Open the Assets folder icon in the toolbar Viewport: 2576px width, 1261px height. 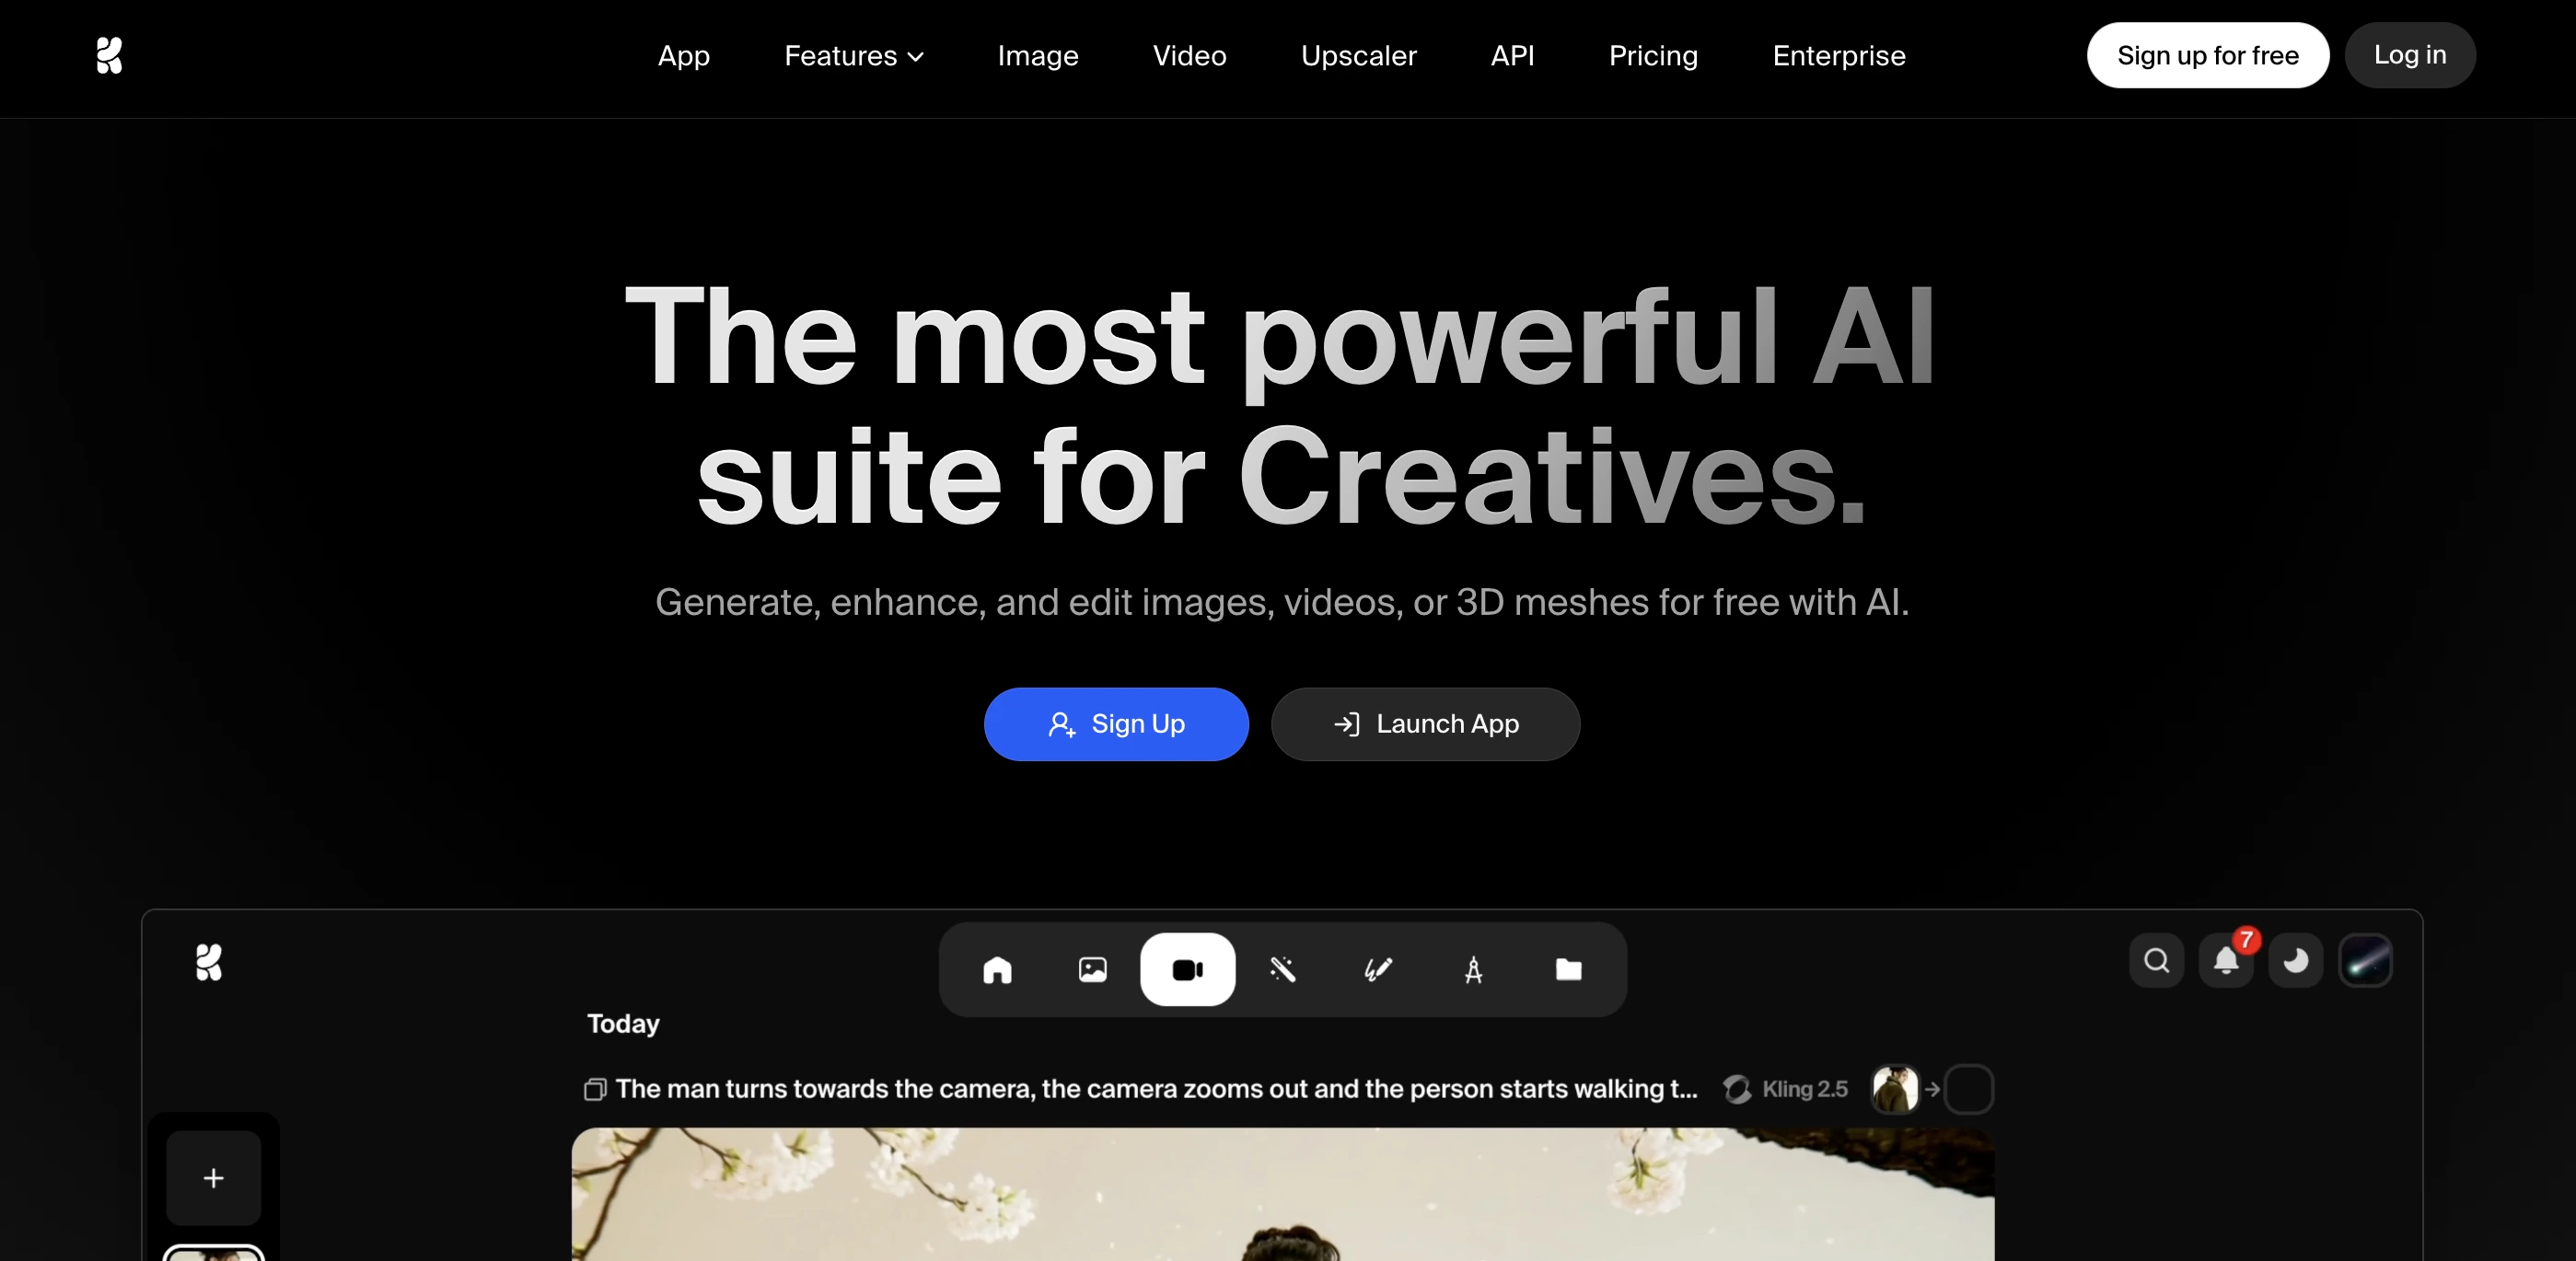(x=1567, y=969)
